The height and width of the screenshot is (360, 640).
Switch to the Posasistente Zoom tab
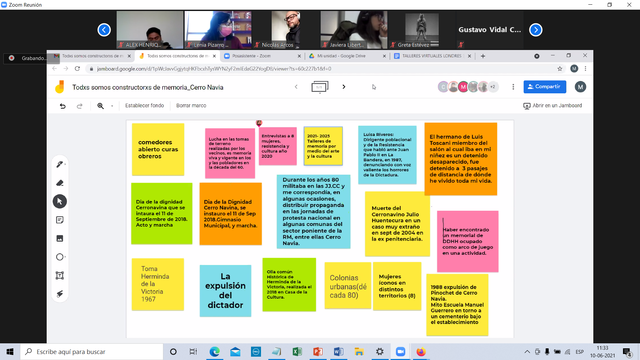pos(262,56)
